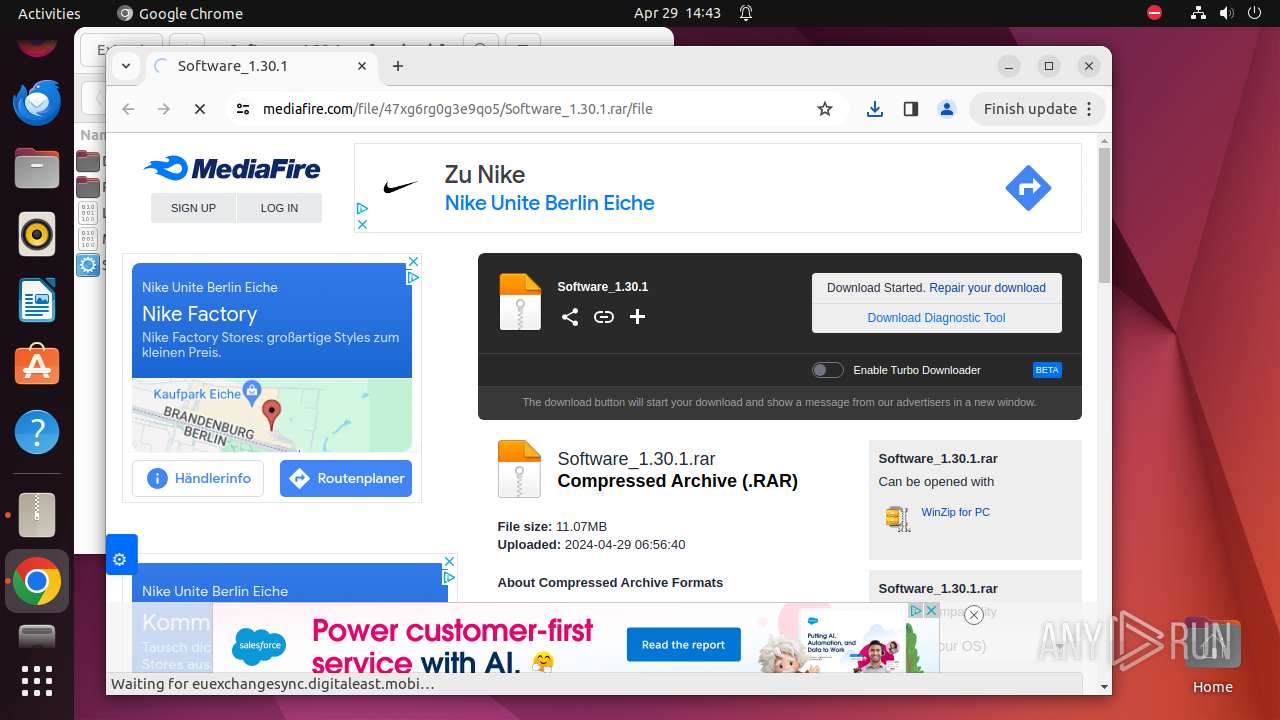Image resolution: width=1280 pixels, height=720 pixels.
Task: Click the Home desktop icon
Action: point(1212,655)
